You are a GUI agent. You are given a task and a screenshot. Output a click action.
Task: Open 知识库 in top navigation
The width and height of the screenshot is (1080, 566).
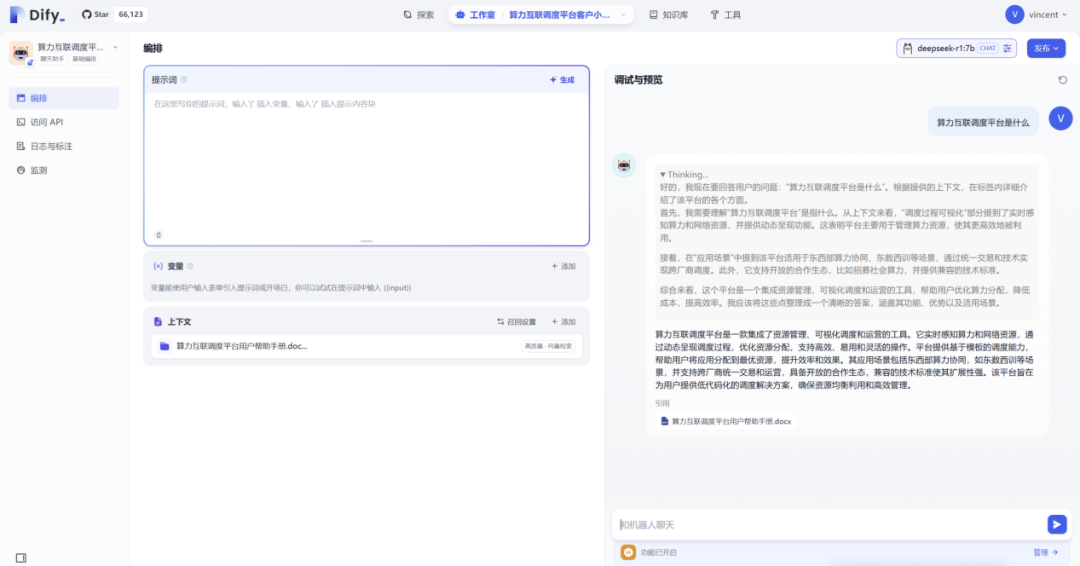(669, 14)
